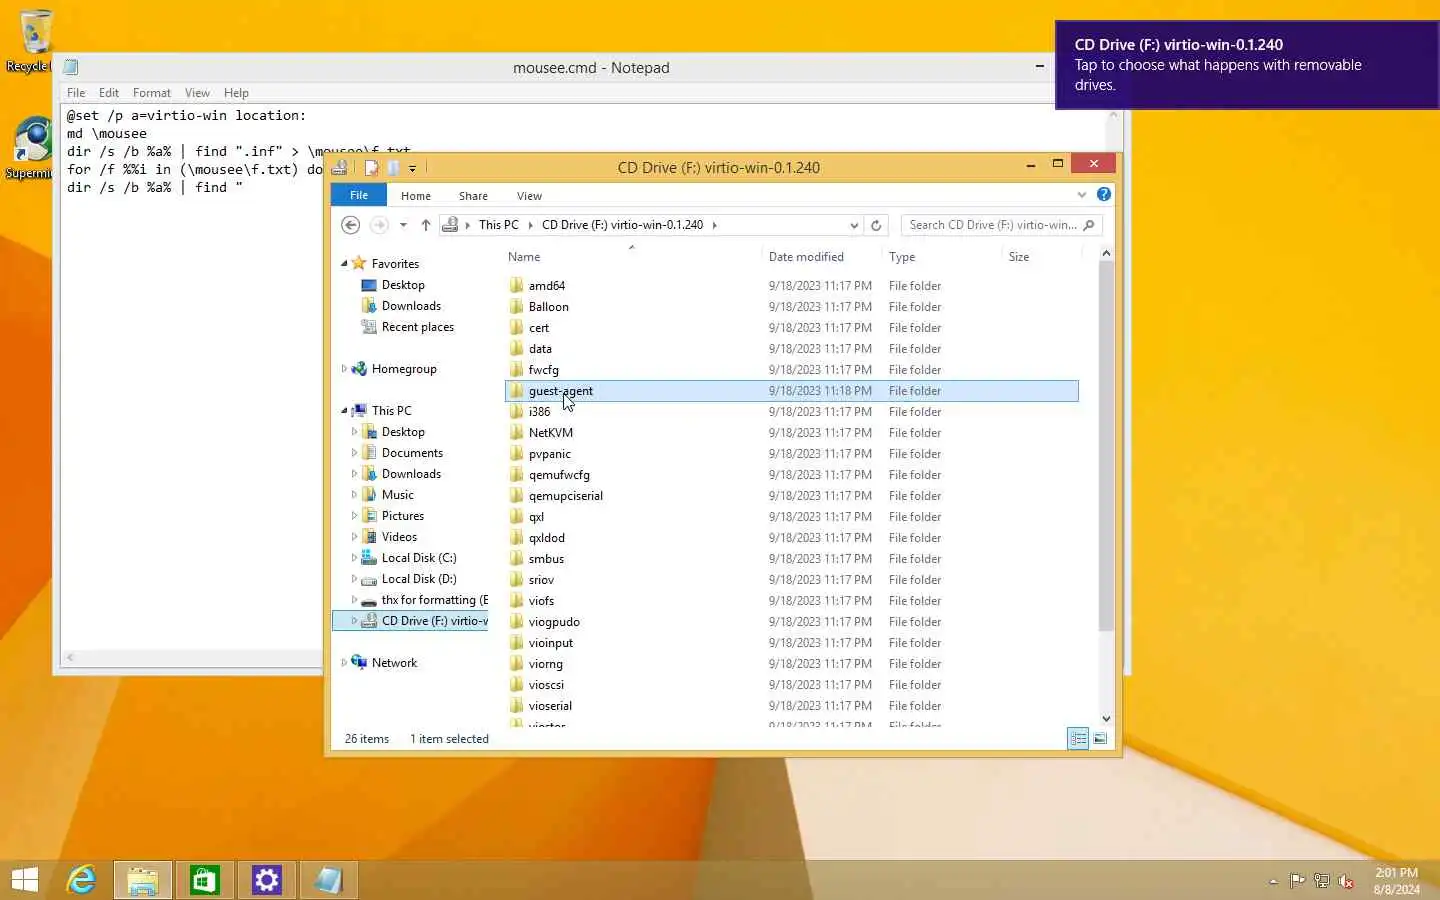Open the View ribbon tab in Explorer
The image size is (1440, 900).
(x=529, y=196)
